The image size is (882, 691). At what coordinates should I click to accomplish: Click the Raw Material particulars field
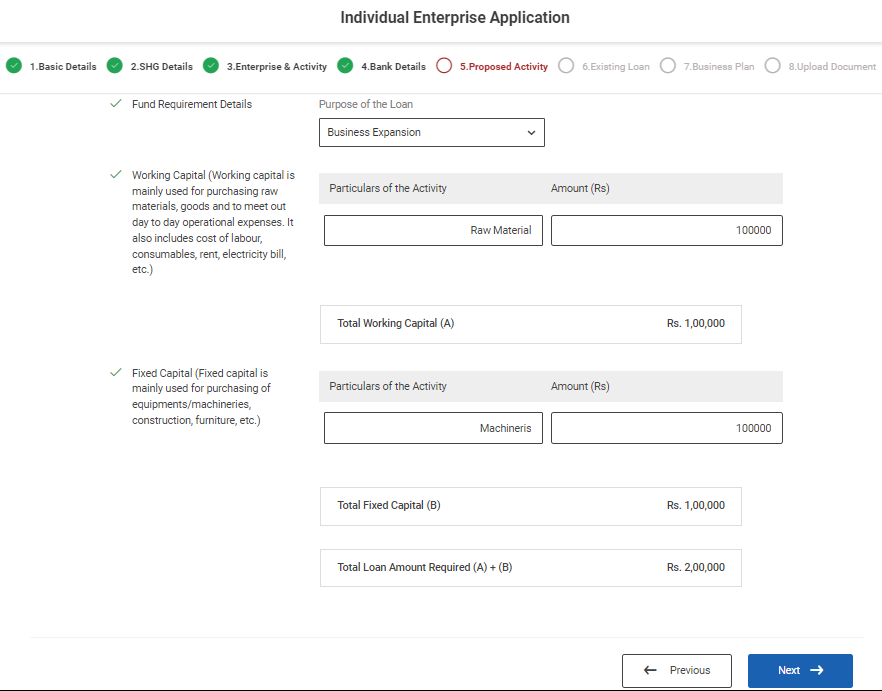click(x=433, y=230)
